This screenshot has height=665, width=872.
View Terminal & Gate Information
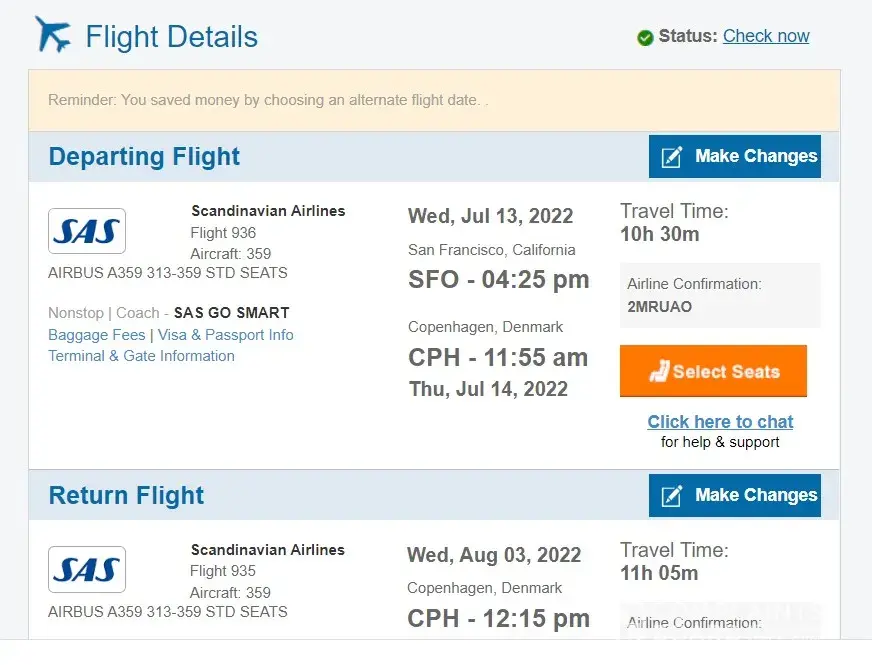tap(141, 356)
